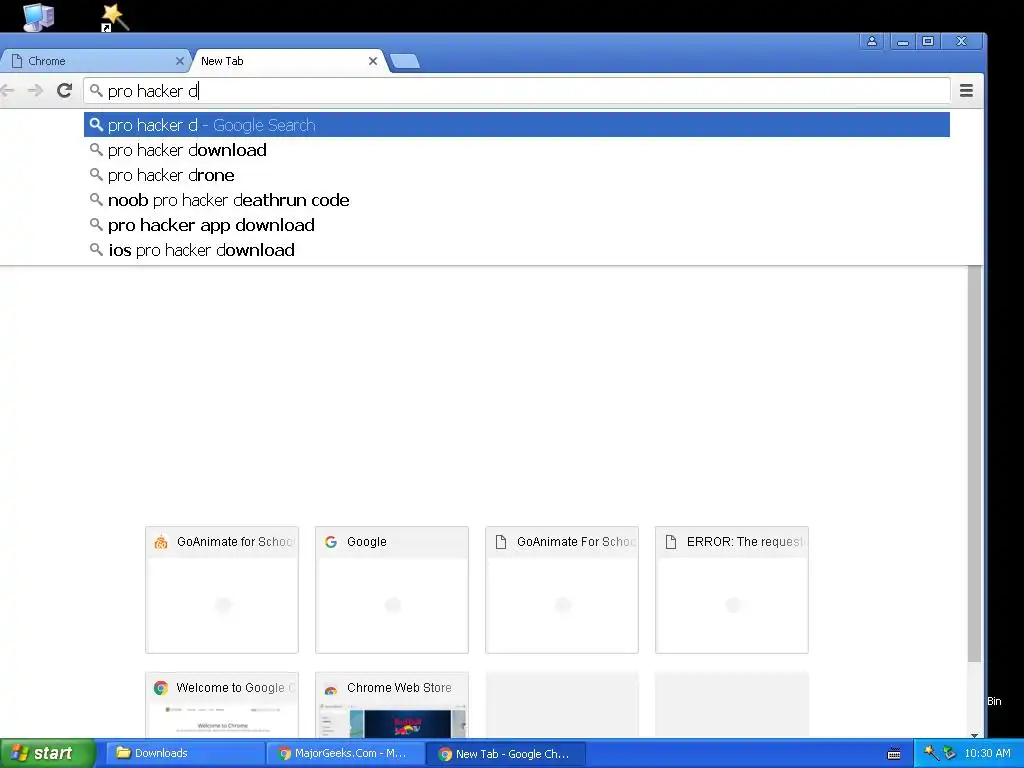Open the Google most-visited thumbnail

[x=392, y=590]
